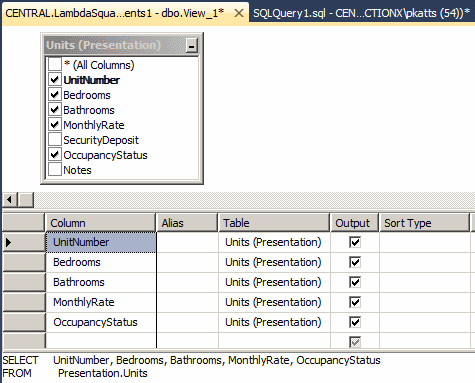Select the UnitNumber cell in grid
Screen dimensions: 475x383
point(101,242)
